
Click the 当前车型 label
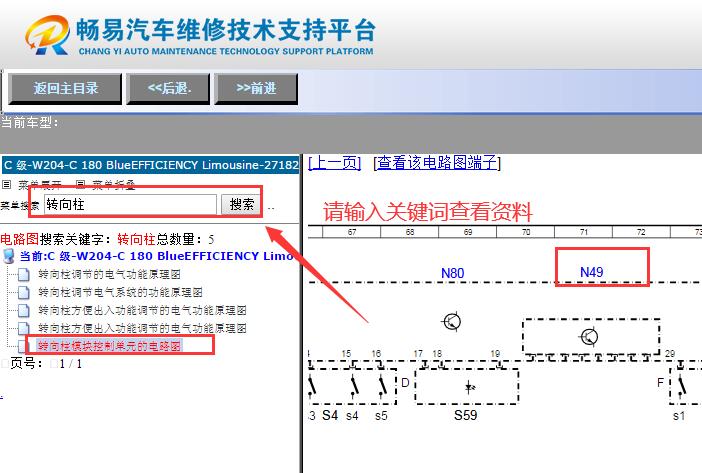click(30, 122)
